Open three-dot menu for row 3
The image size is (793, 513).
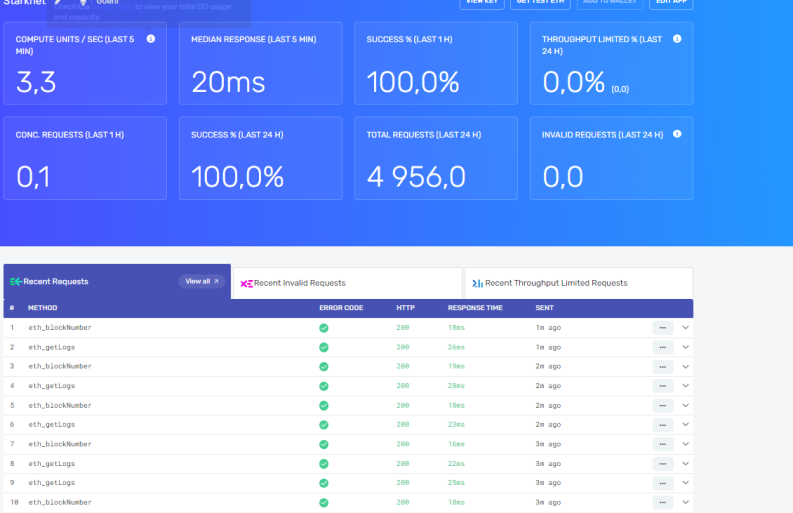pos(663,367)
